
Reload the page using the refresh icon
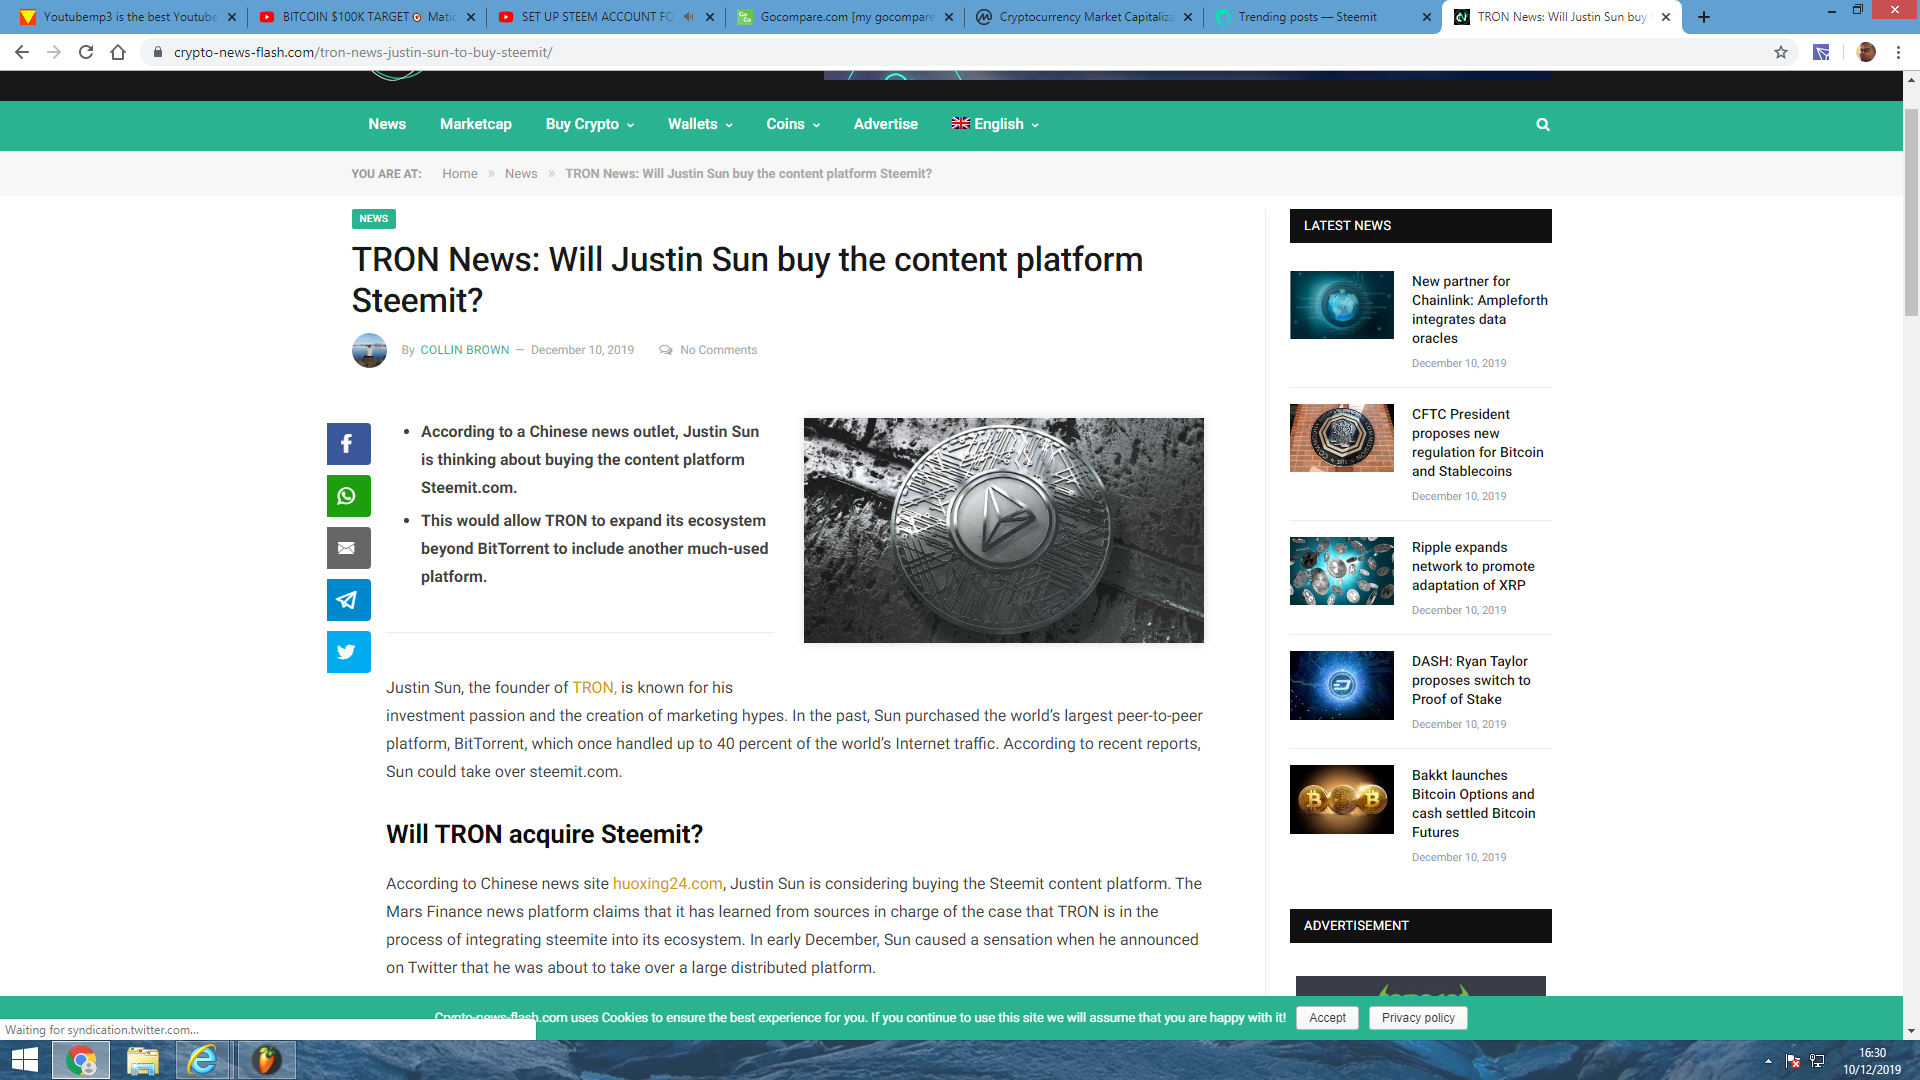pos(85,52)
